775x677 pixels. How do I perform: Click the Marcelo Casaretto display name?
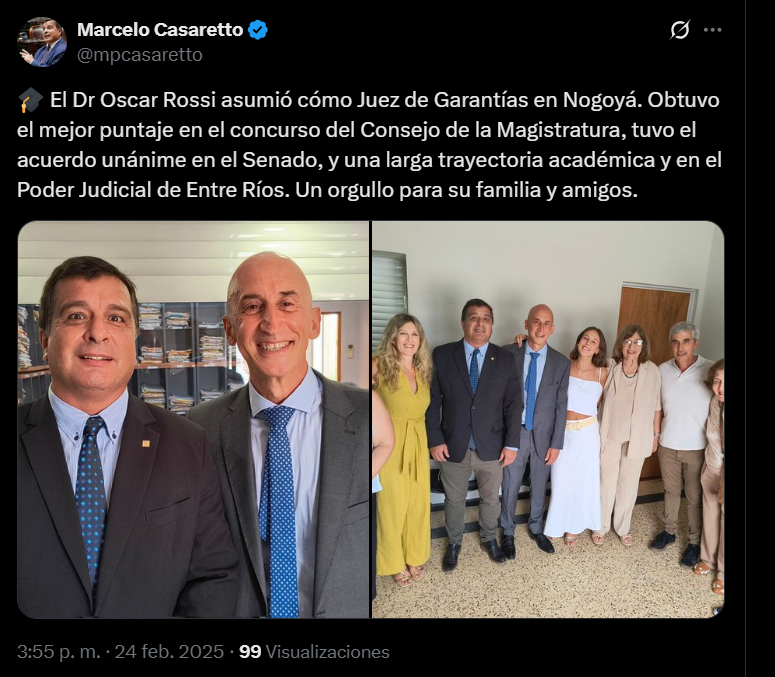[160, 30]
